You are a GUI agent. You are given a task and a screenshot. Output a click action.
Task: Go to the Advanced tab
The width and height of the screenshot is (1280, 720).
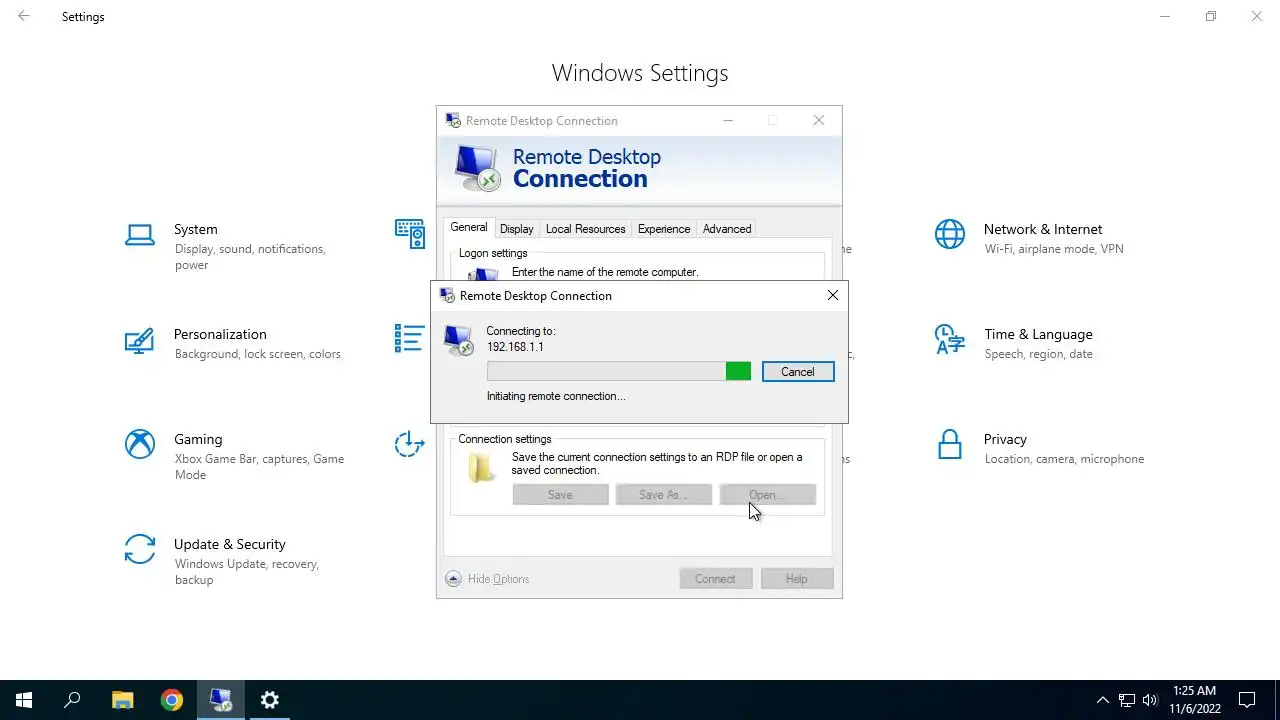point(727,229)
